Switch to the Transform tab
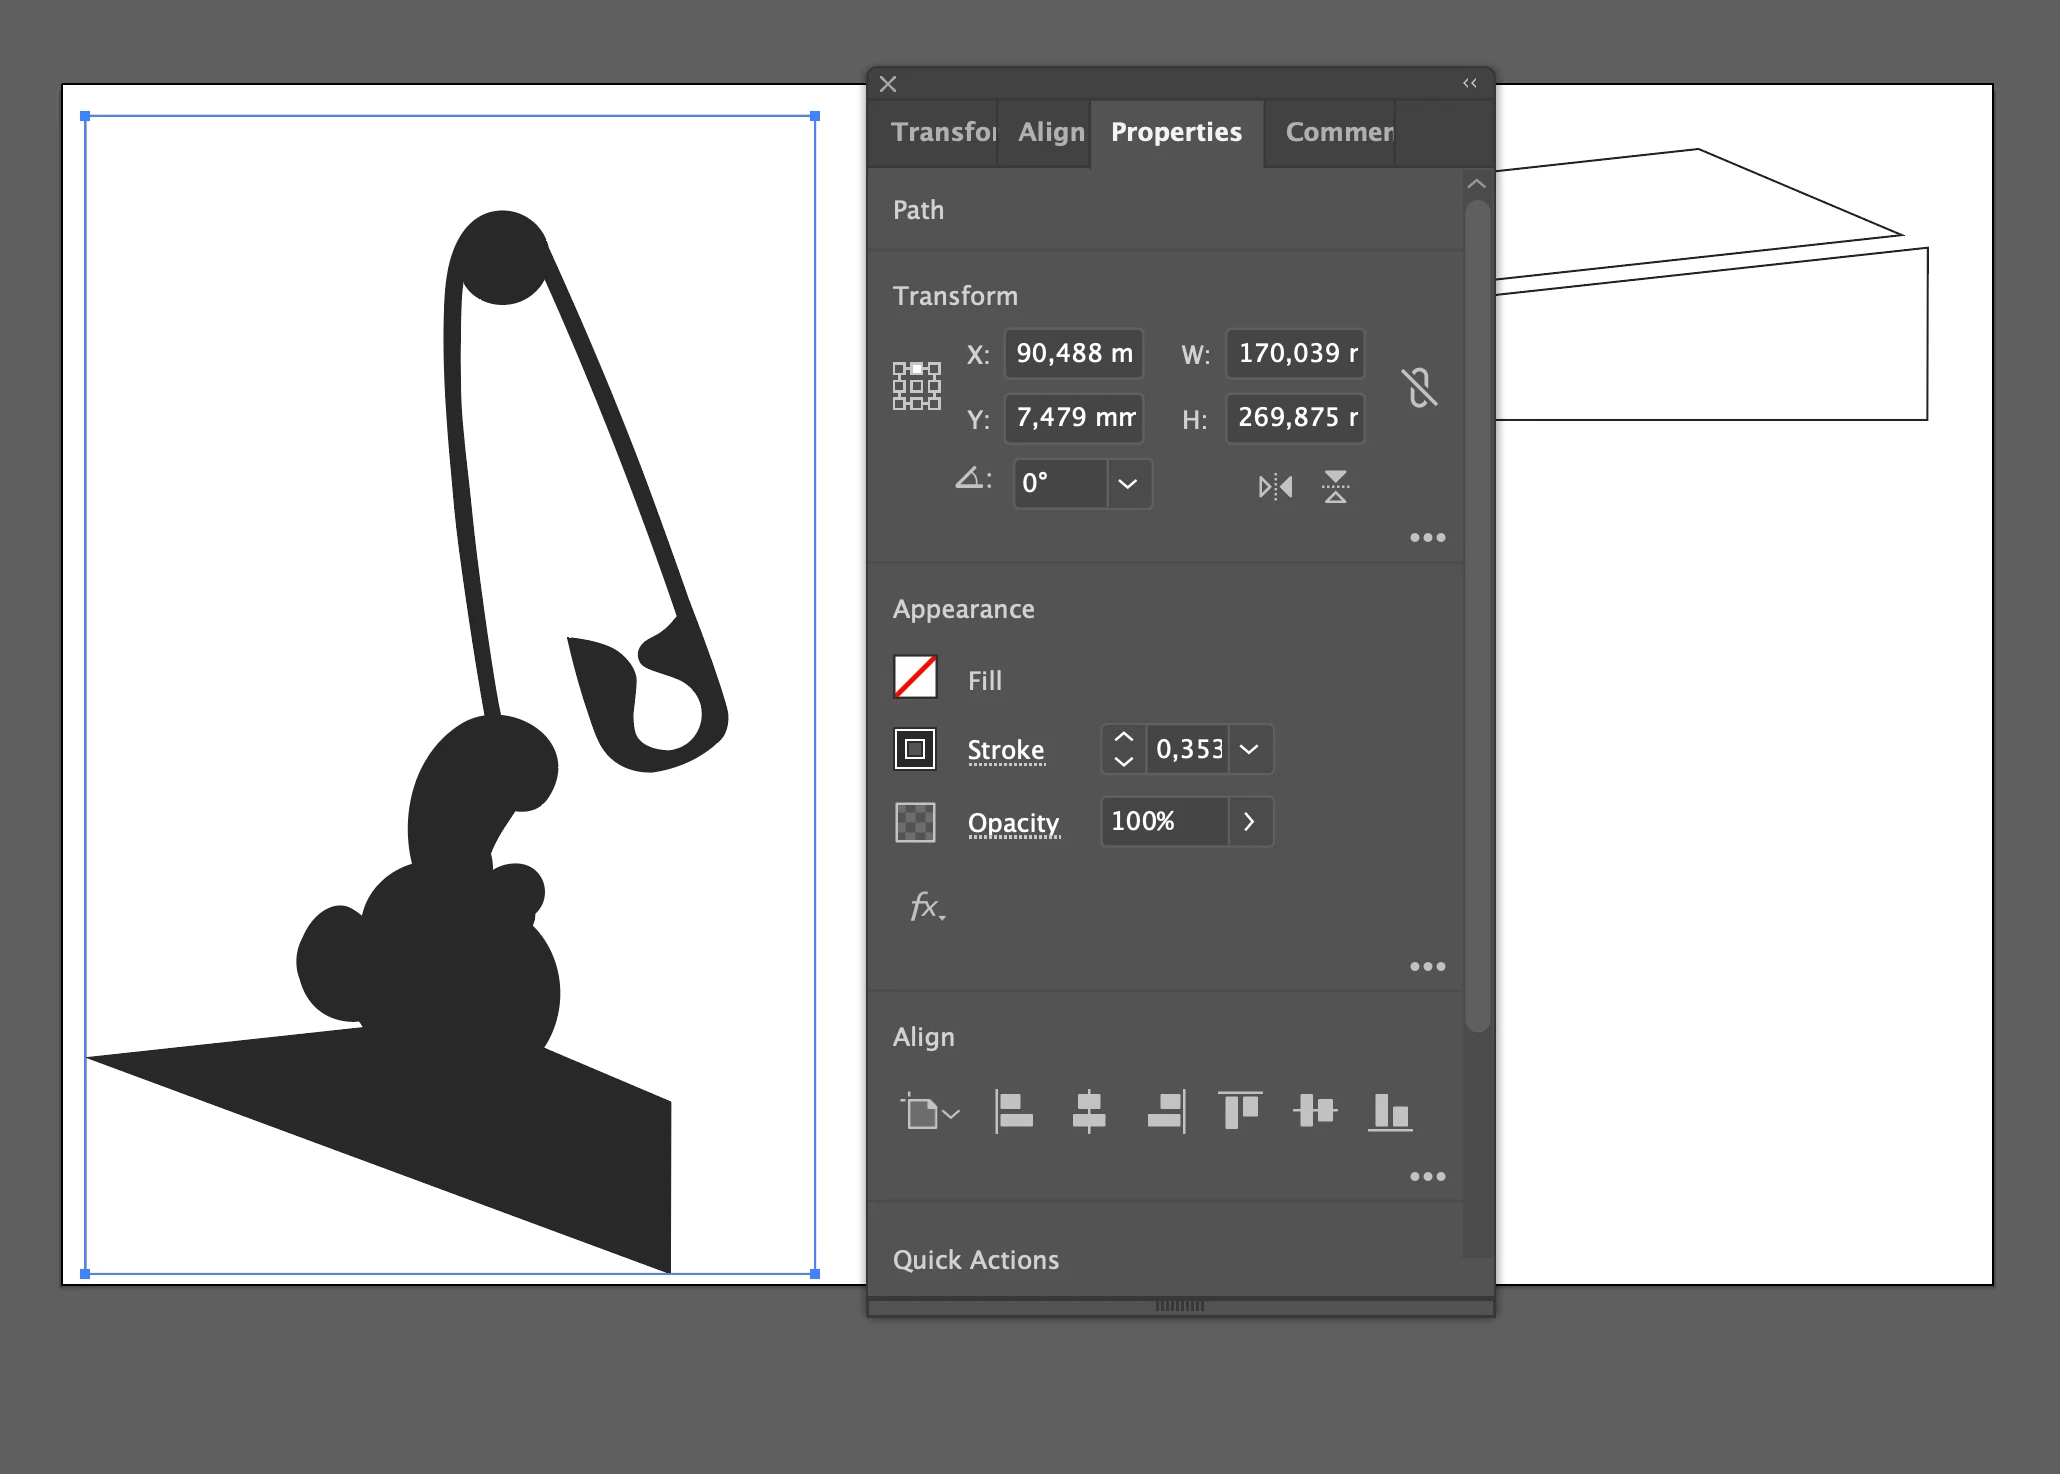Screen dimensions: 2060x1474 click(942, 132)
